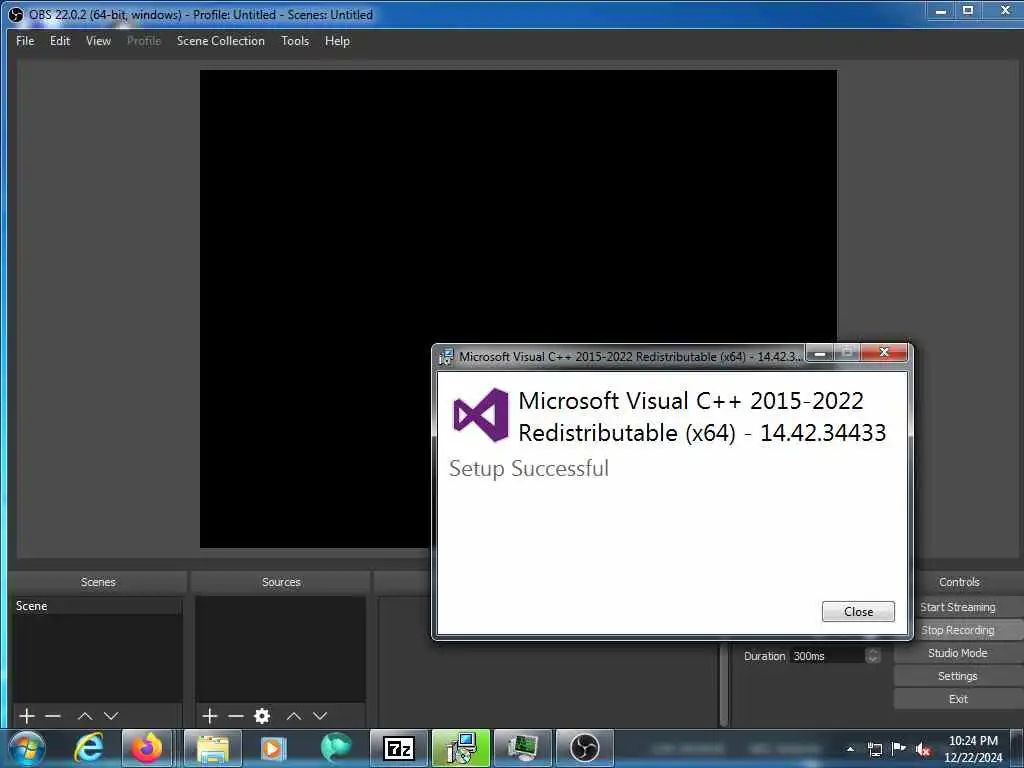Open the Windows Start menu
This screenshot has height=768, width=1024.
(27, 748)
